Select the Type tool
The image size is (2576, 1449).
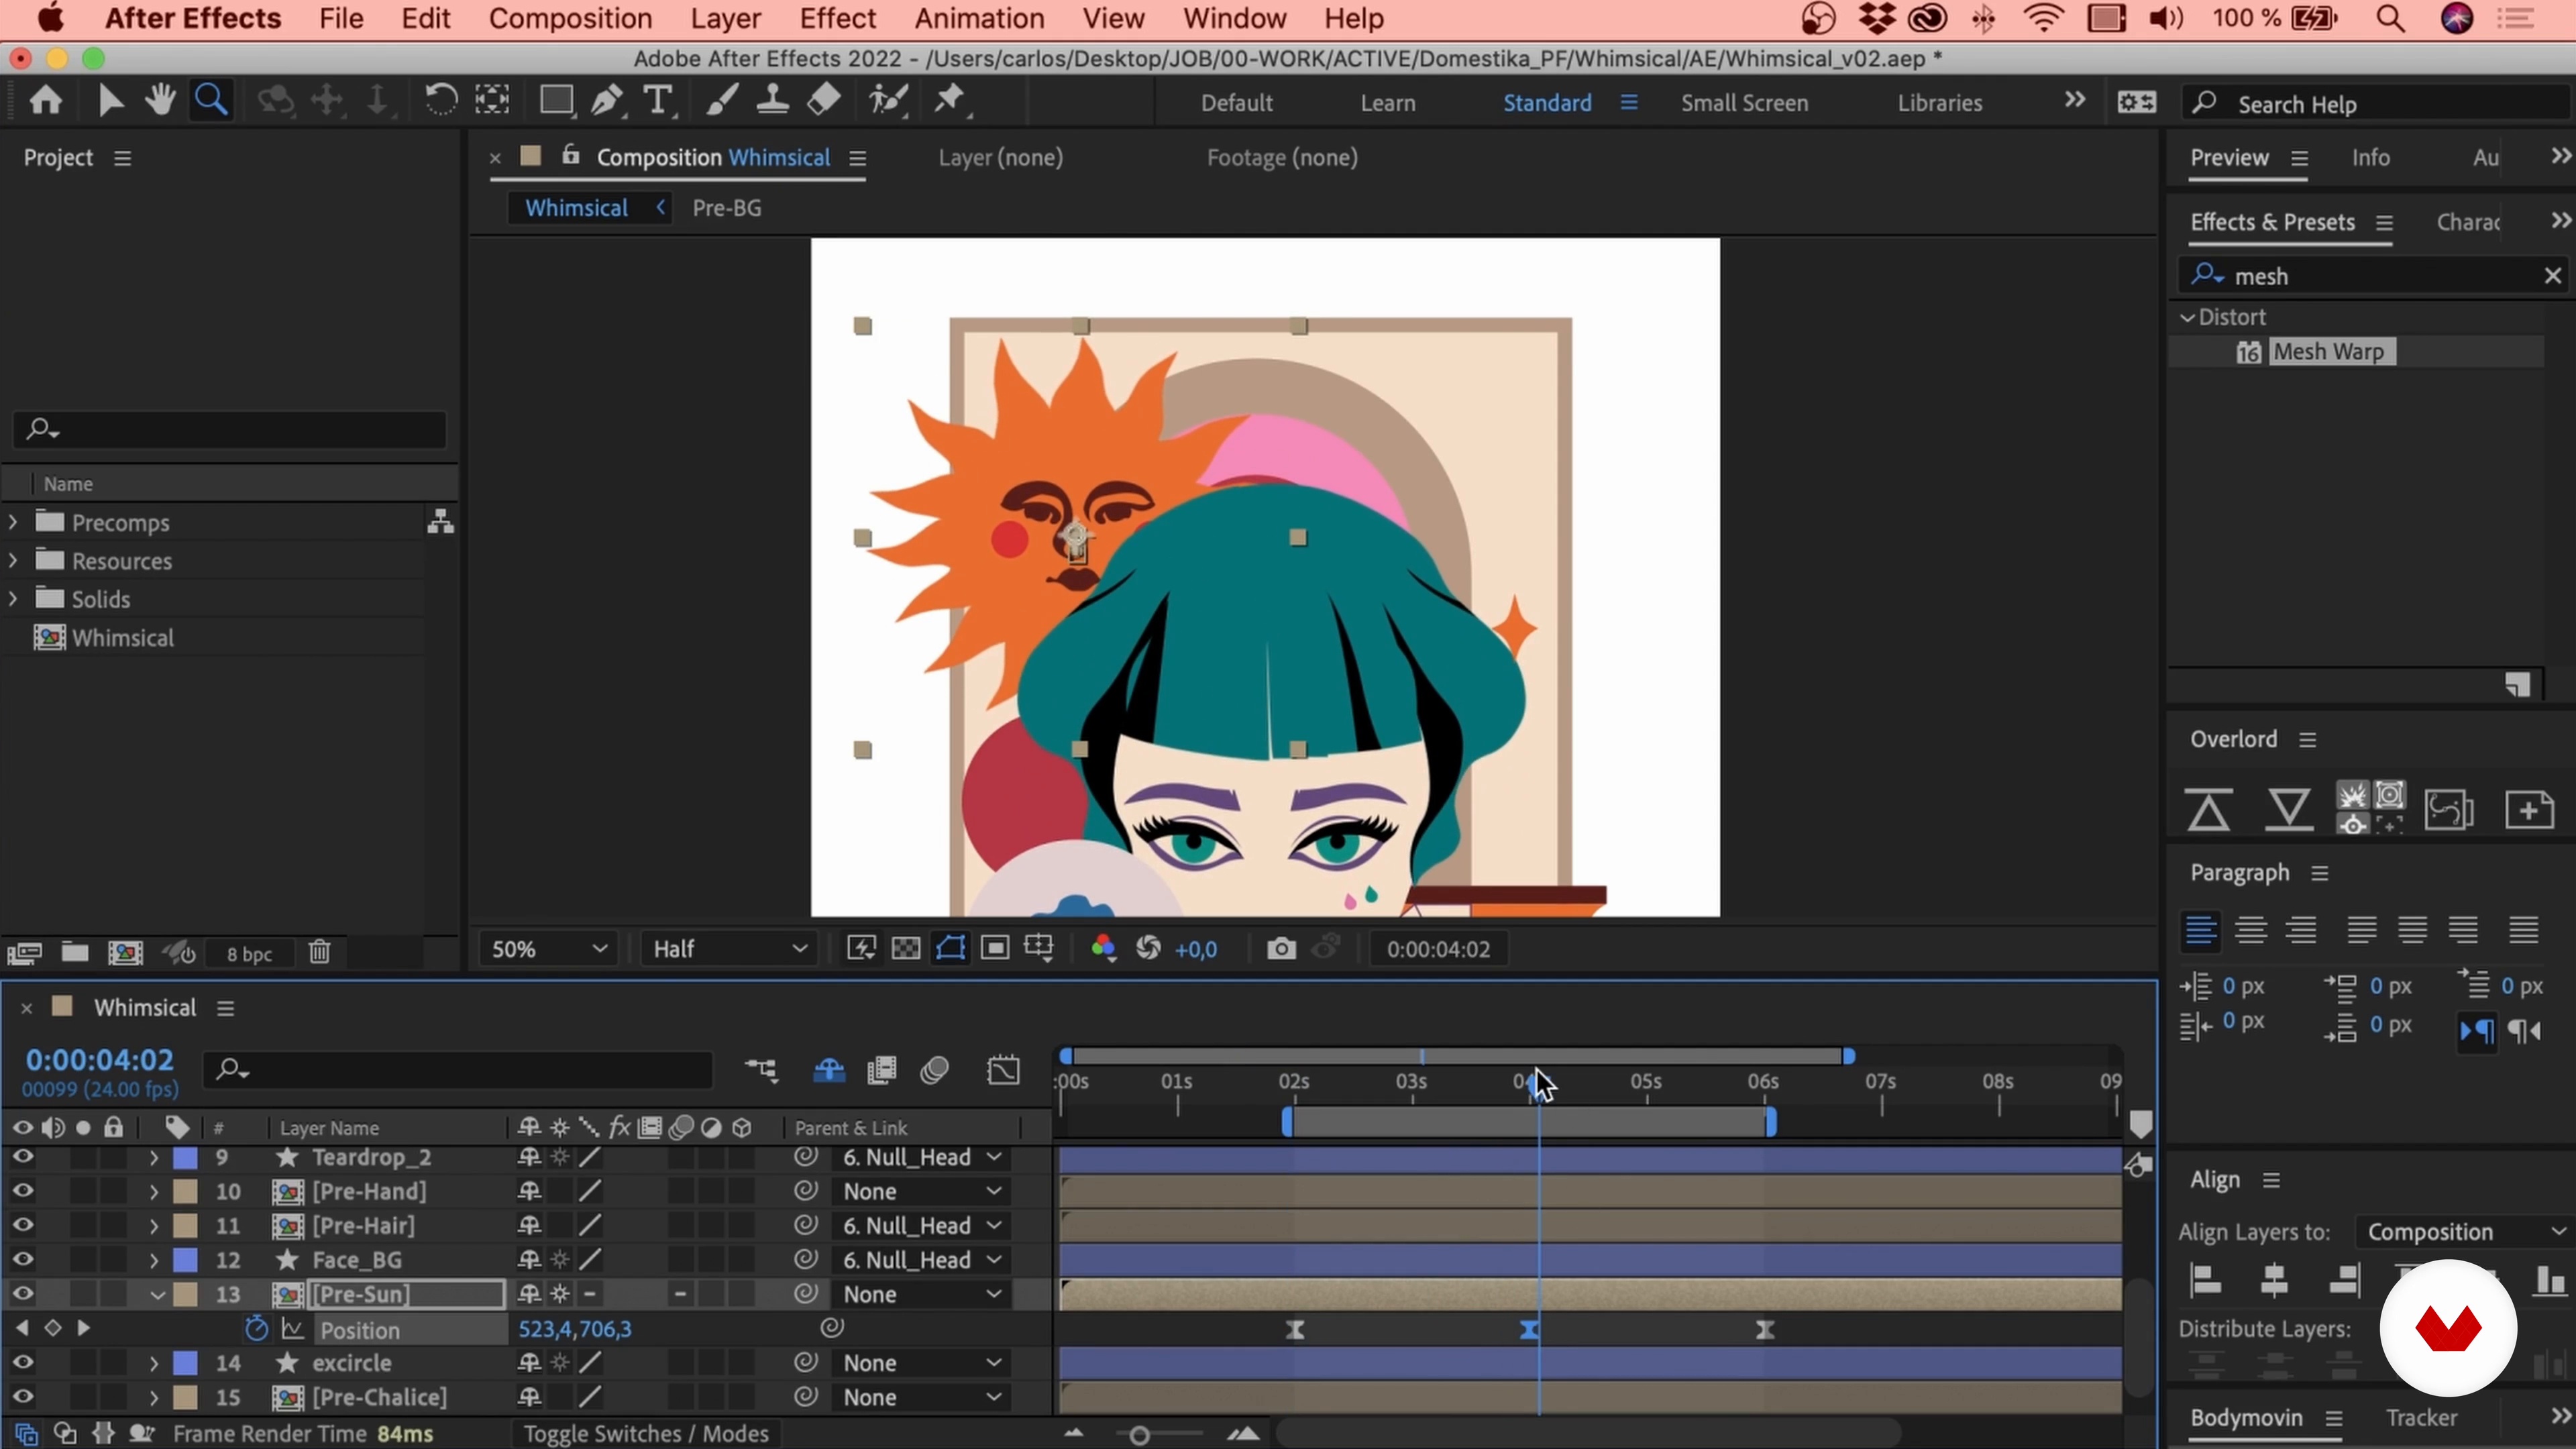(x=658, y=101)
